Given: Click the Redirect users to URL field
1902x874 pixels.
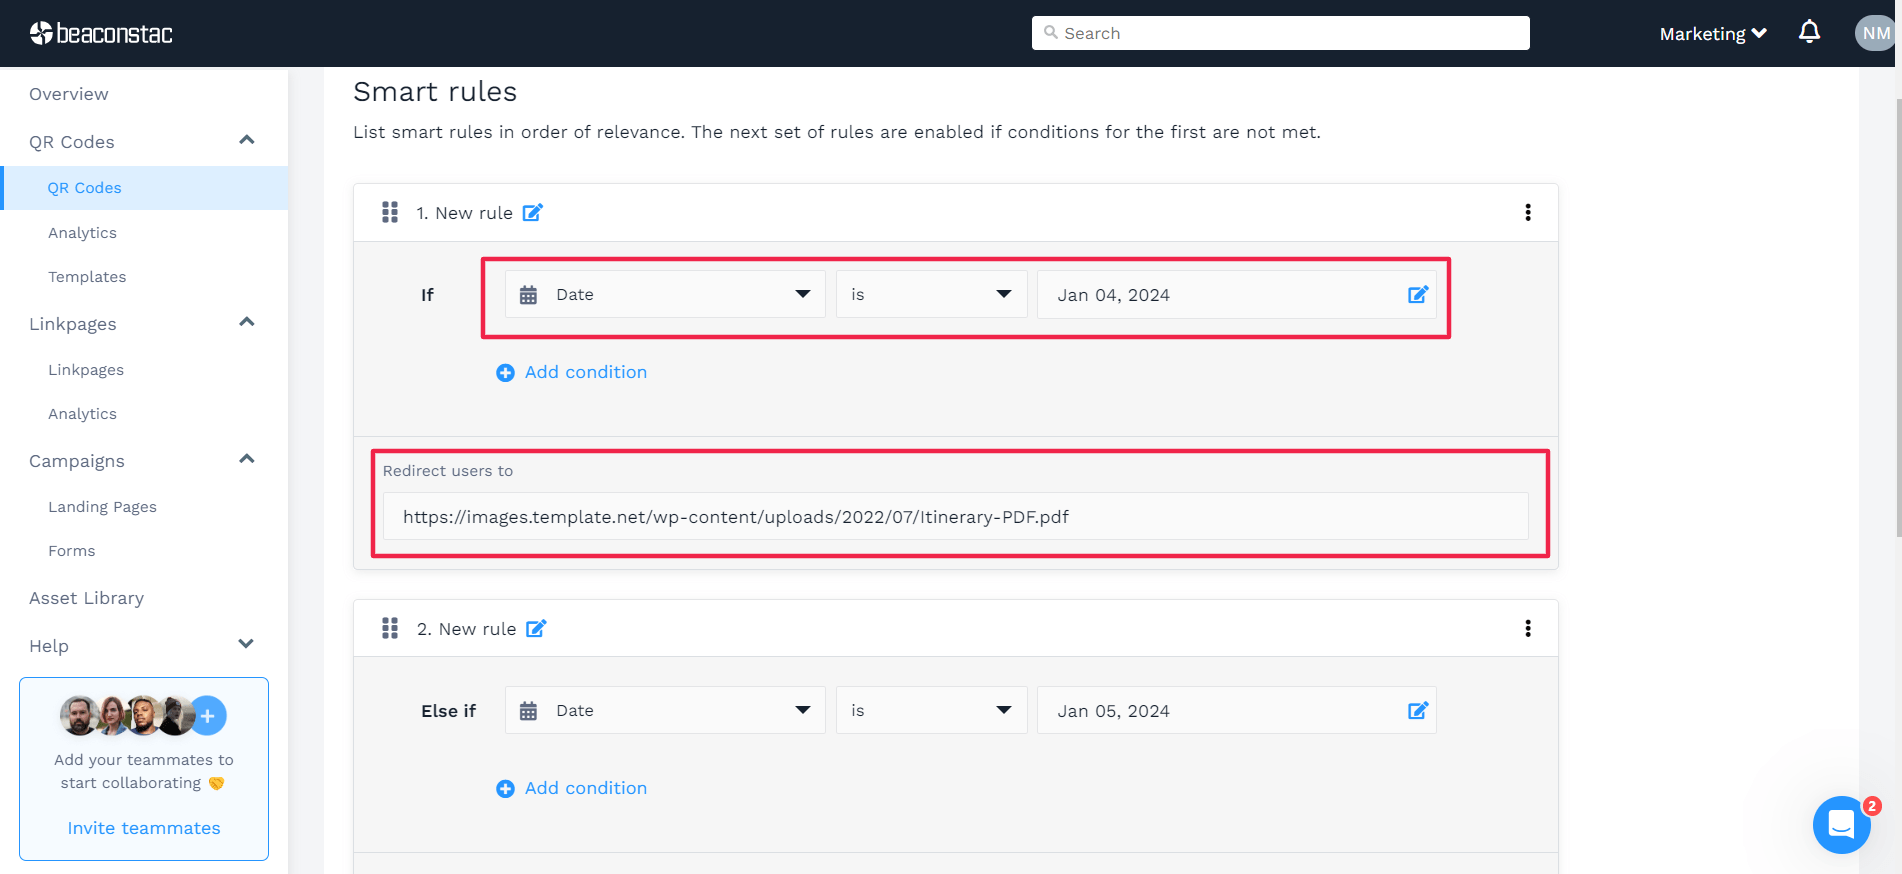Looking at the screenshot, I should click(x=955, y=517).
